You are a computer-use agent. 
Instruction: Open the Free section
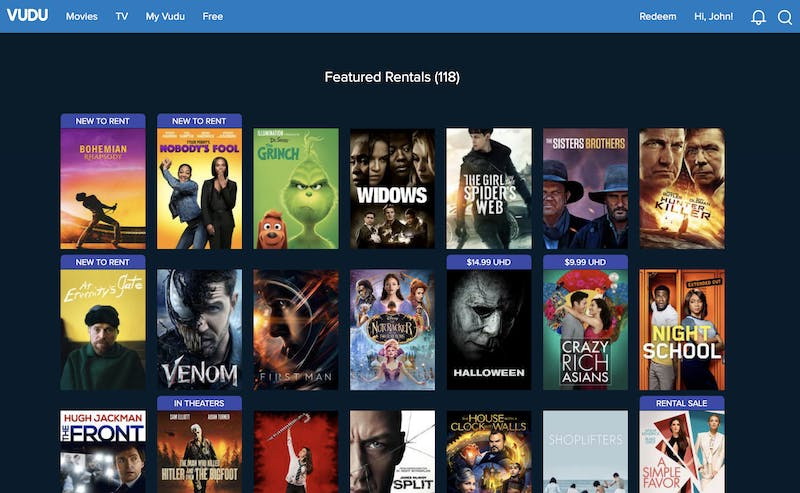(x=212, y=16)
